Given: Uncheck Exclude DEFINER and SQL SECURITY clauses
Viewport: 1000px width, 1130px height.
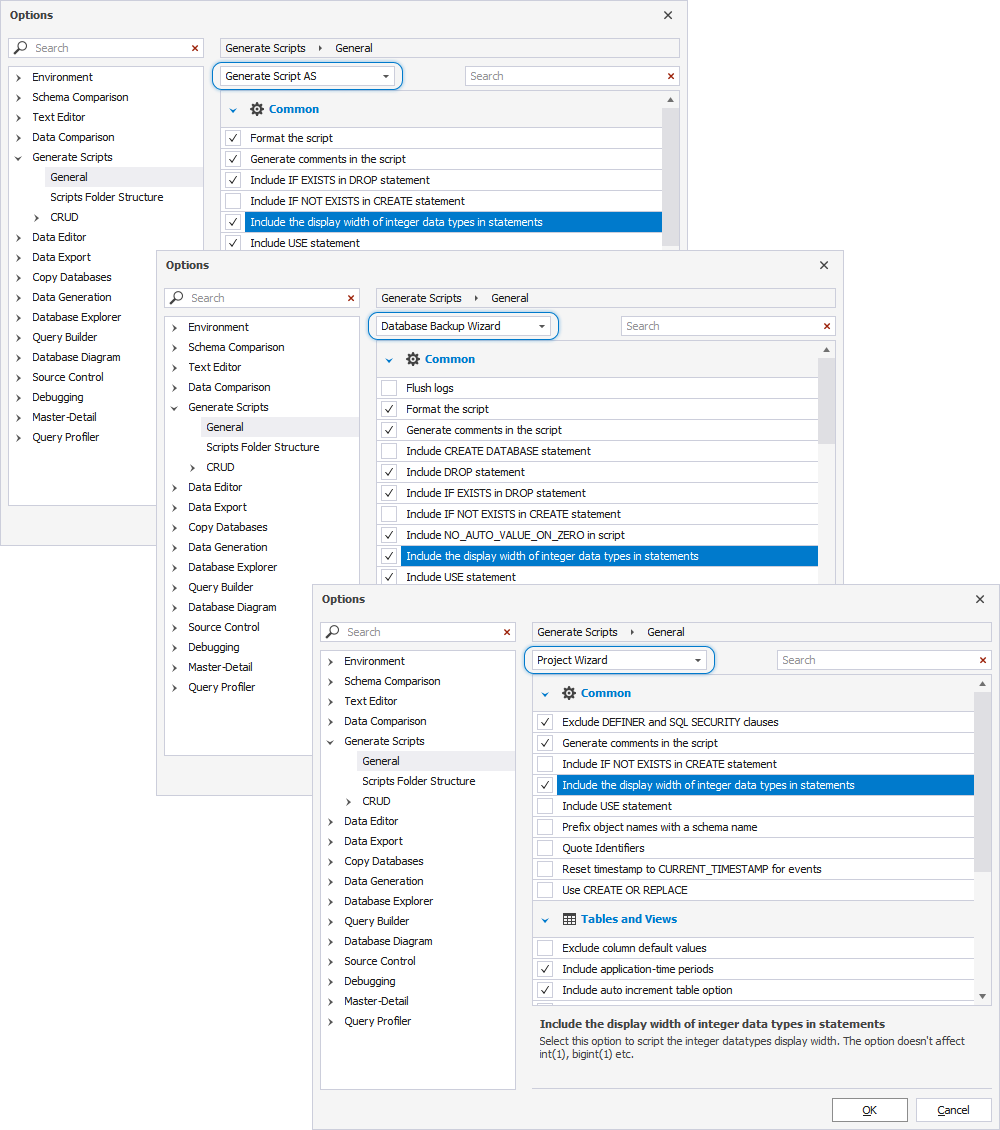Looking at the screenshot, I should (545, 722).
